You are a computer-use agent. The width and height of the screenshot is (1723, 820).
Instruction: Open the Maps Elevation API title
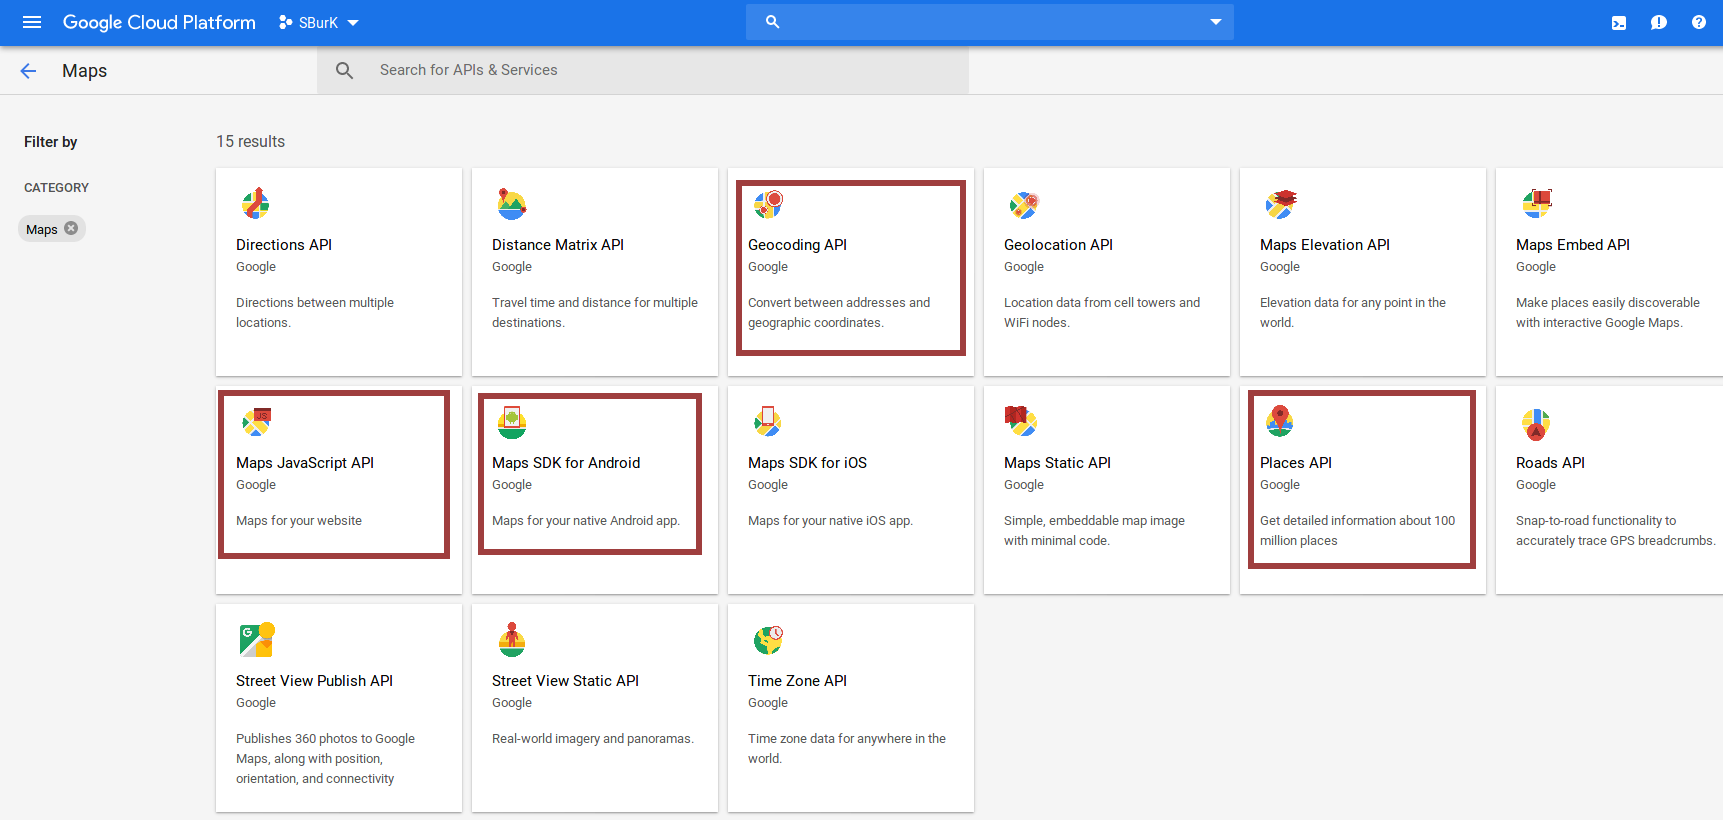click(x=1325, y=245)
